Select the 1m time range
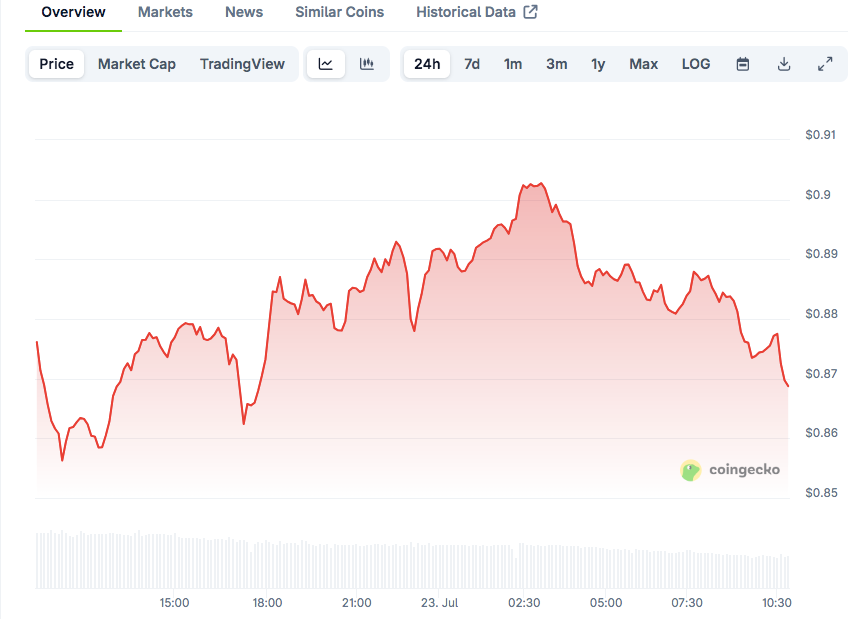 (513, 64)
